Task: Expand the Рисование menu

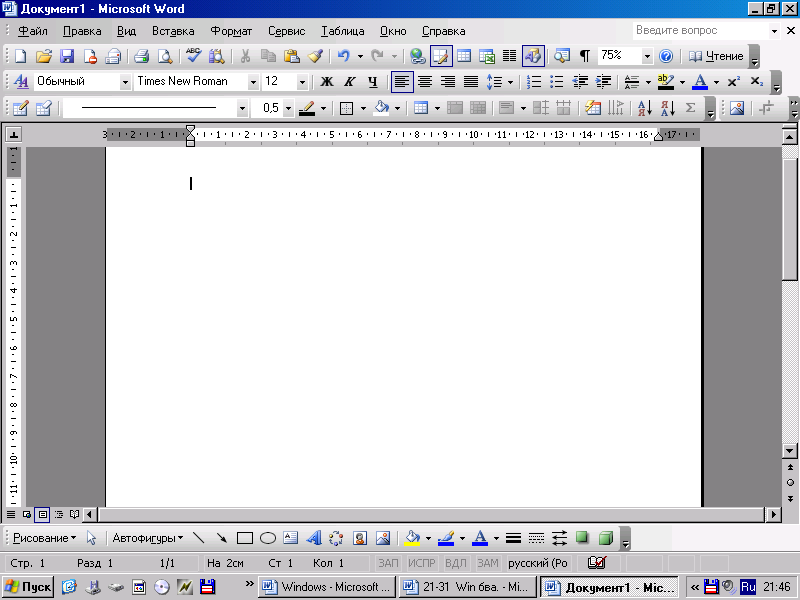Action: click(x=44, y=538)
